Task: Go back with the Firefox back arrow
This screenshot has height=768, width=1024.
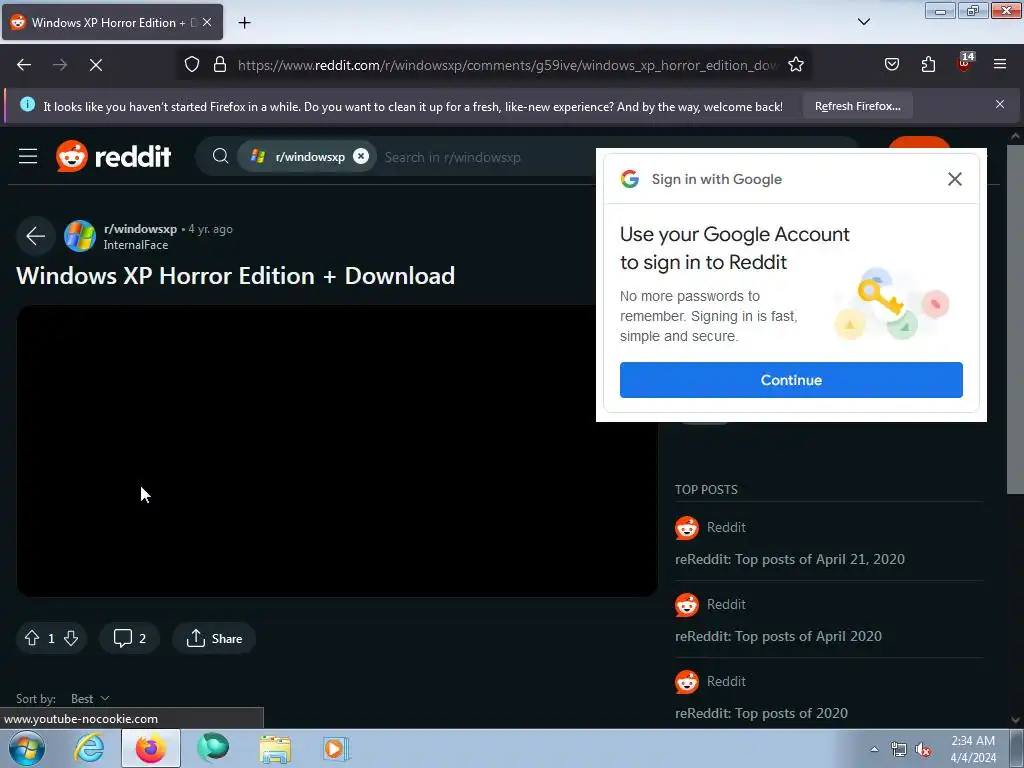Action: (24, 65)
